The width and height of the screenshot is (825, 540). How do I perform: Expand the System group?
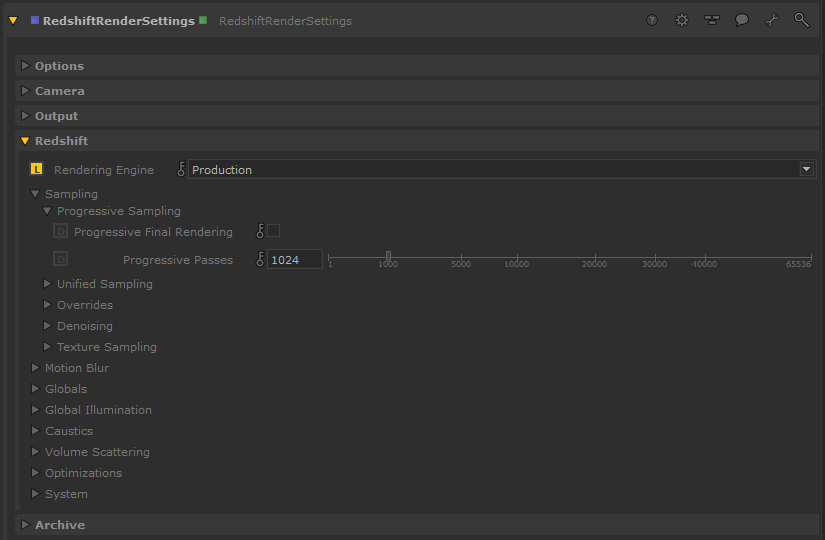[35, 494]
